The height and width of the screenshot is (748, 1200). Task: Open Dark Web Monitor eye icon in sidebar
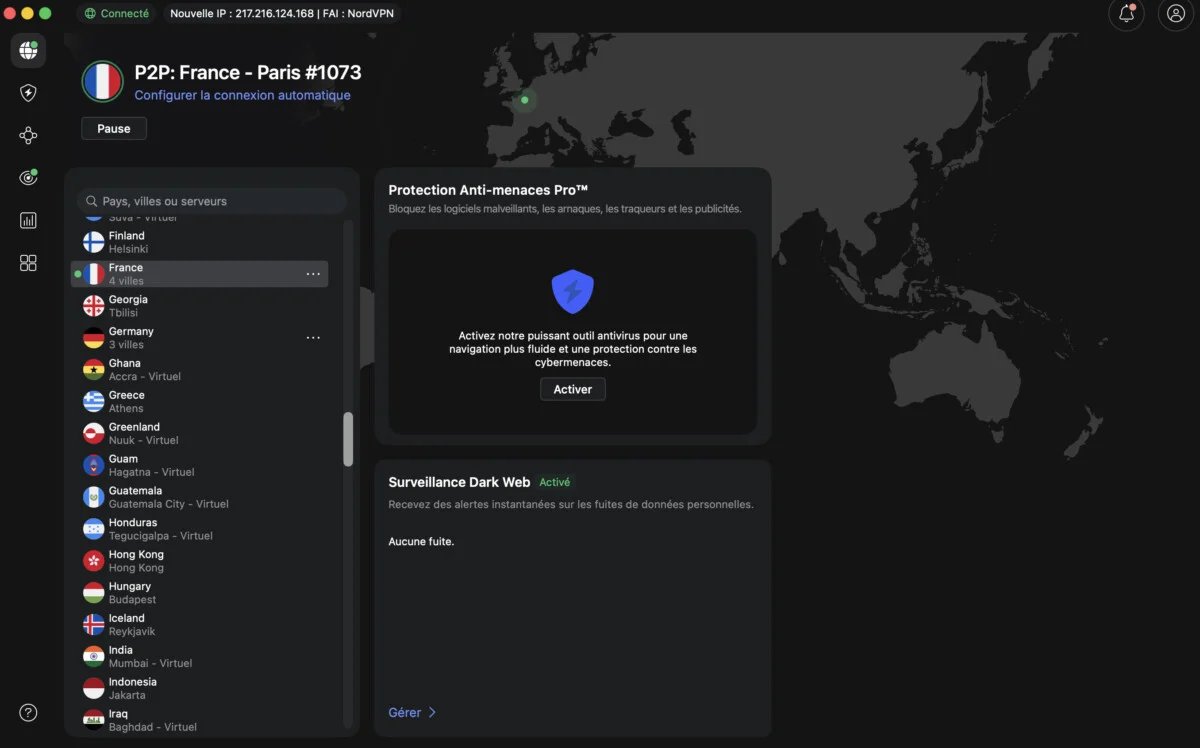click(27, 177)
